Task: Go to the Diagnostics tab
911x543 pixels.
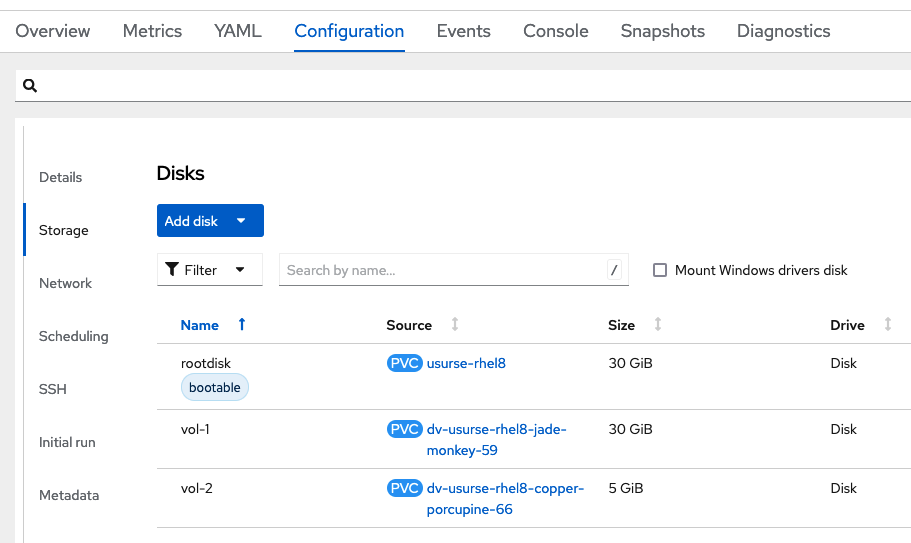Action: [783, 31]
